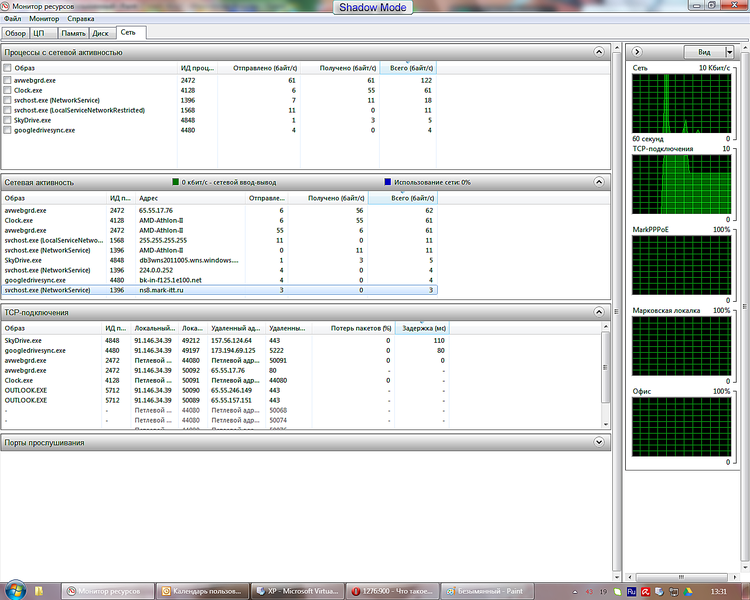Check the box next to avwebgrd.exe
Viewport: 750px width, 600px height.
(8, 79)
